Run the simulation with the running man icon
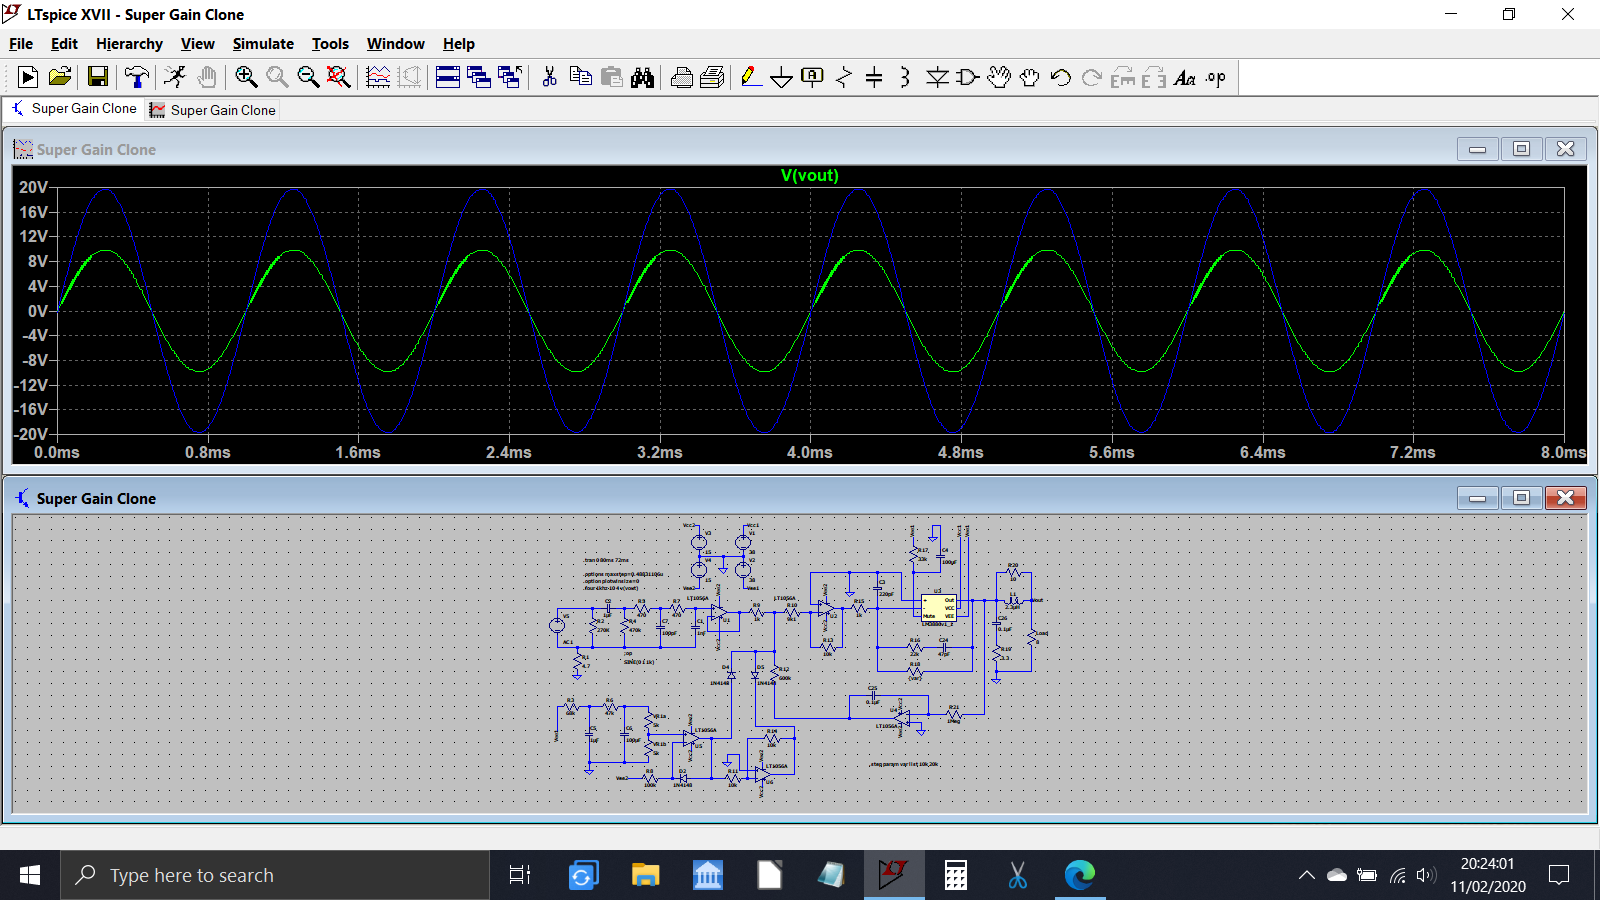Viewport: 1600px width, 900px height. click(x=175, y=77)
